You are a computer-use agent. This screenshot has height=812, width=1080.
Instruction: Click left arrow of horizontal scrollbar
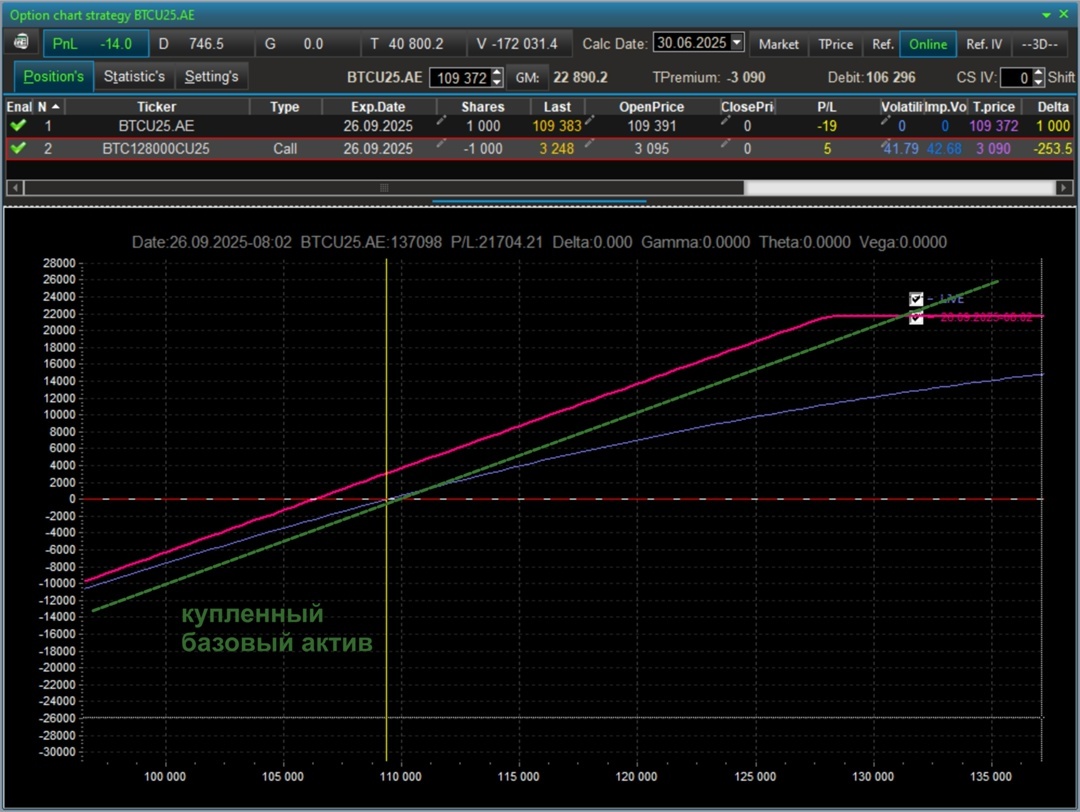click(x=15, y=187)
